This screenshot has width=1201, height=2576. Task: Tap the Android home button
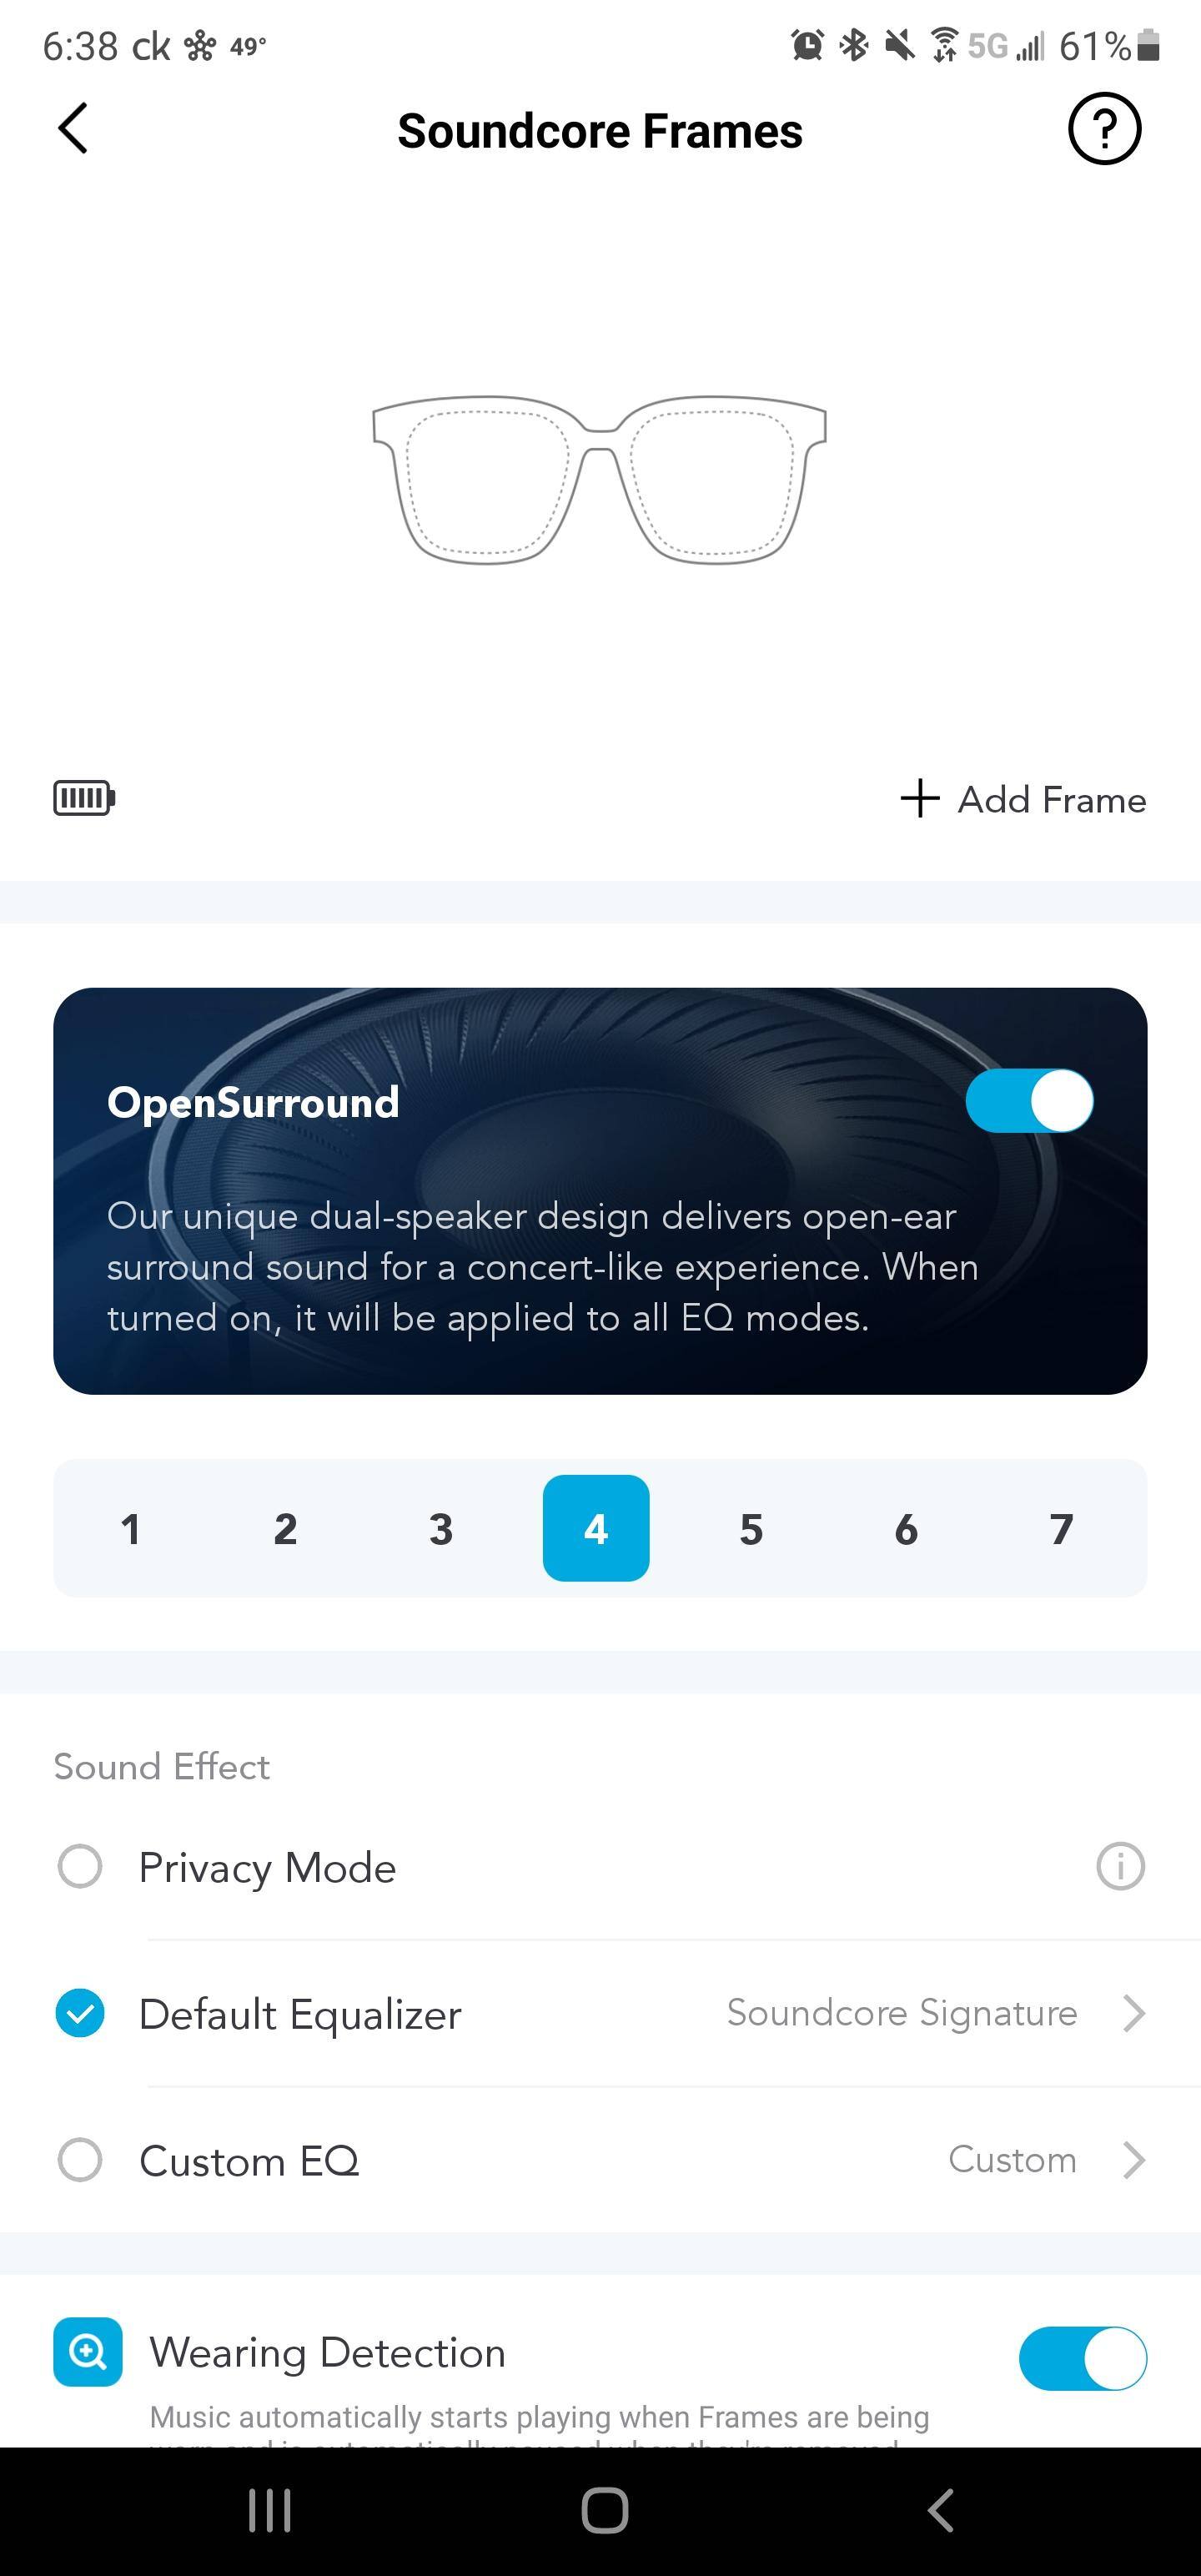604,2510
